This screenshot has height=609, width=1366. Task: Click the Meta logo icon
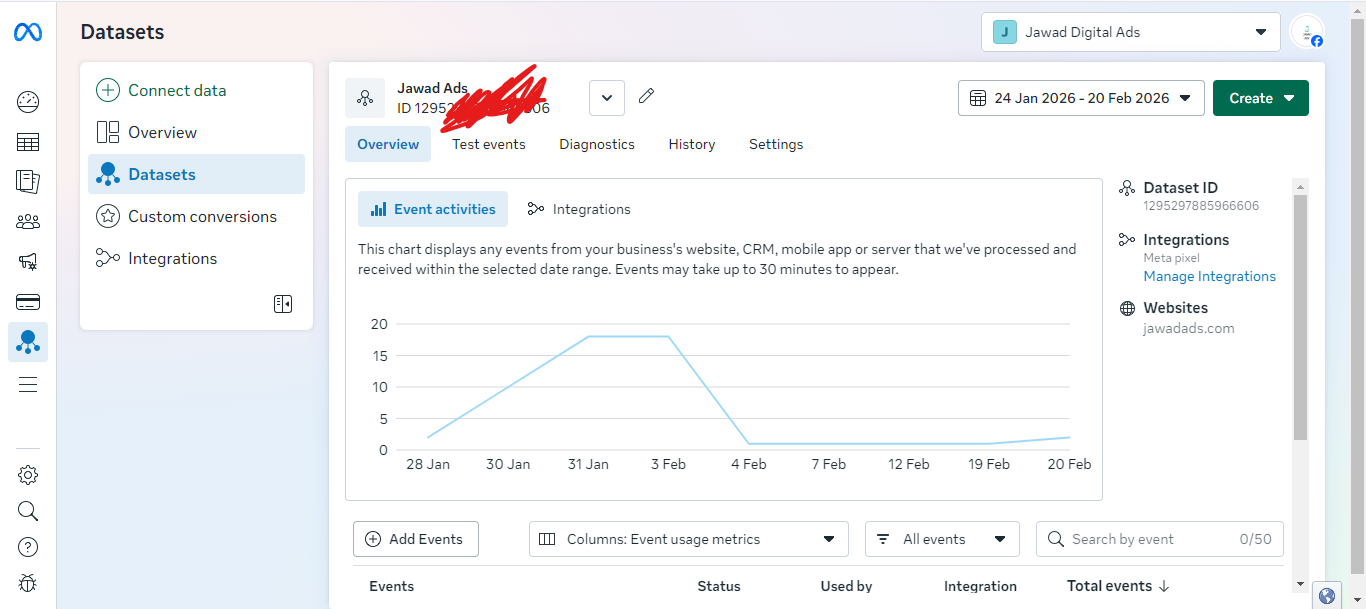28,33
